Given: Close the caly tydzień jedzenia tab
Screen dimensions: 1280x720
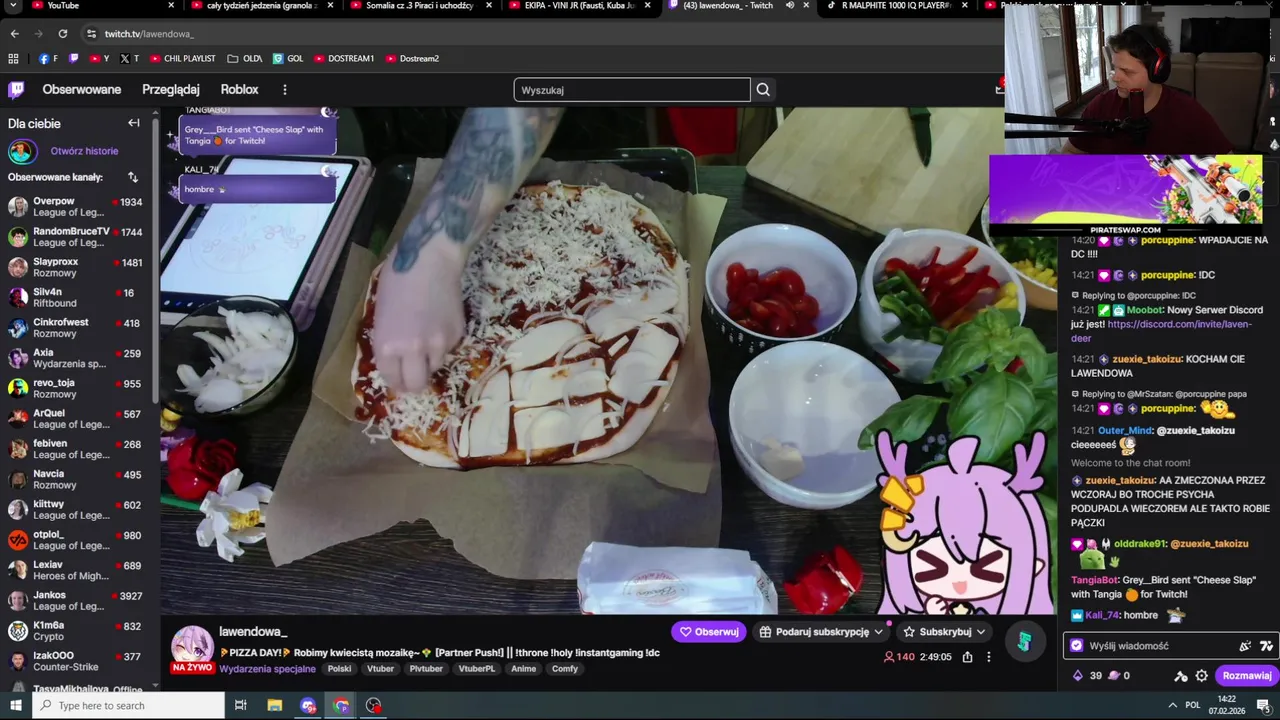Looking at the screenshot, I should (330, 5).
